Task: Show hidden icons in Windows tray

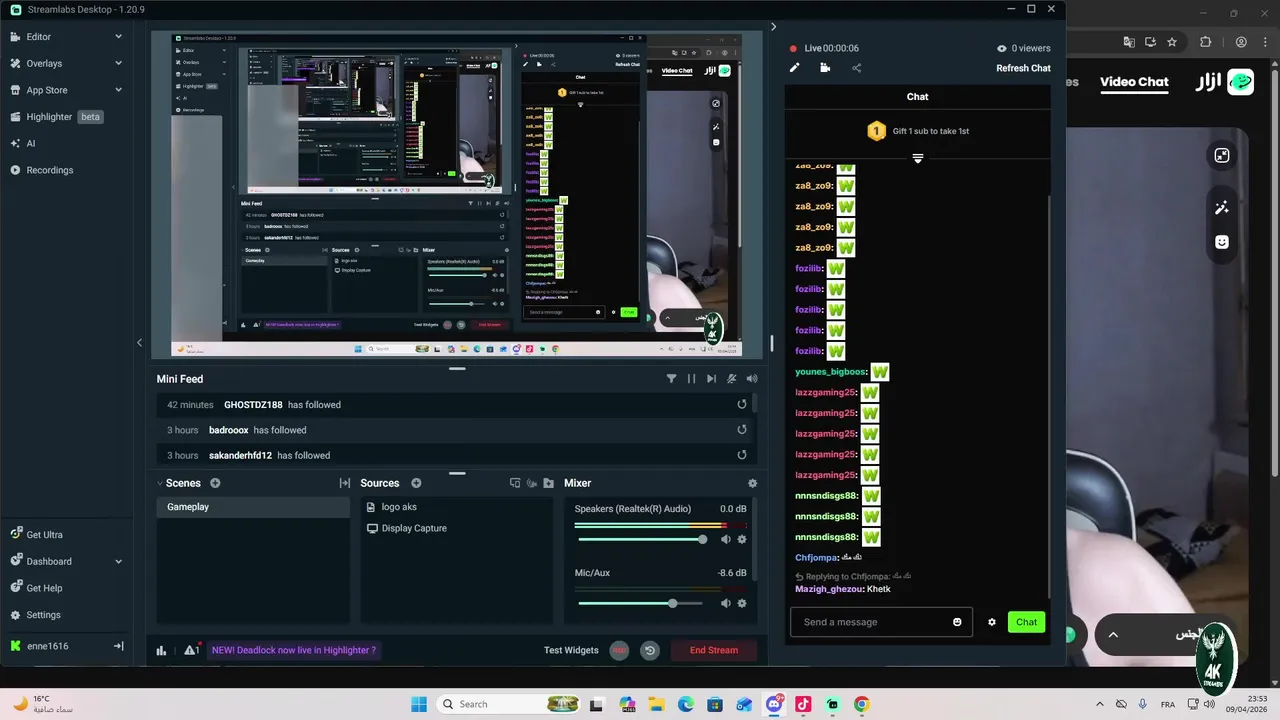Action: pyautogui.click(x=1100, y=704)
